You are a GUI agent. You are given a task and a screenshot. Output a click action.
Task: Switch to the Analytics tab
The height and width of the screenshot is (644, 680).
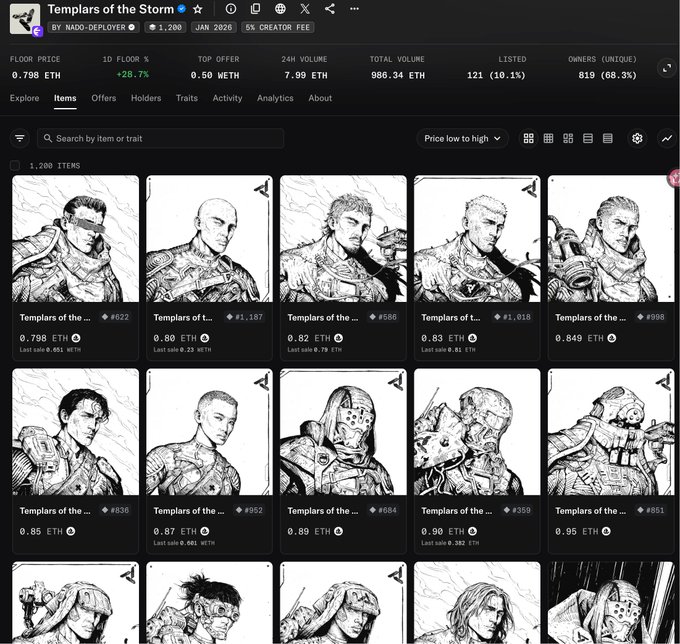[275, 98]
